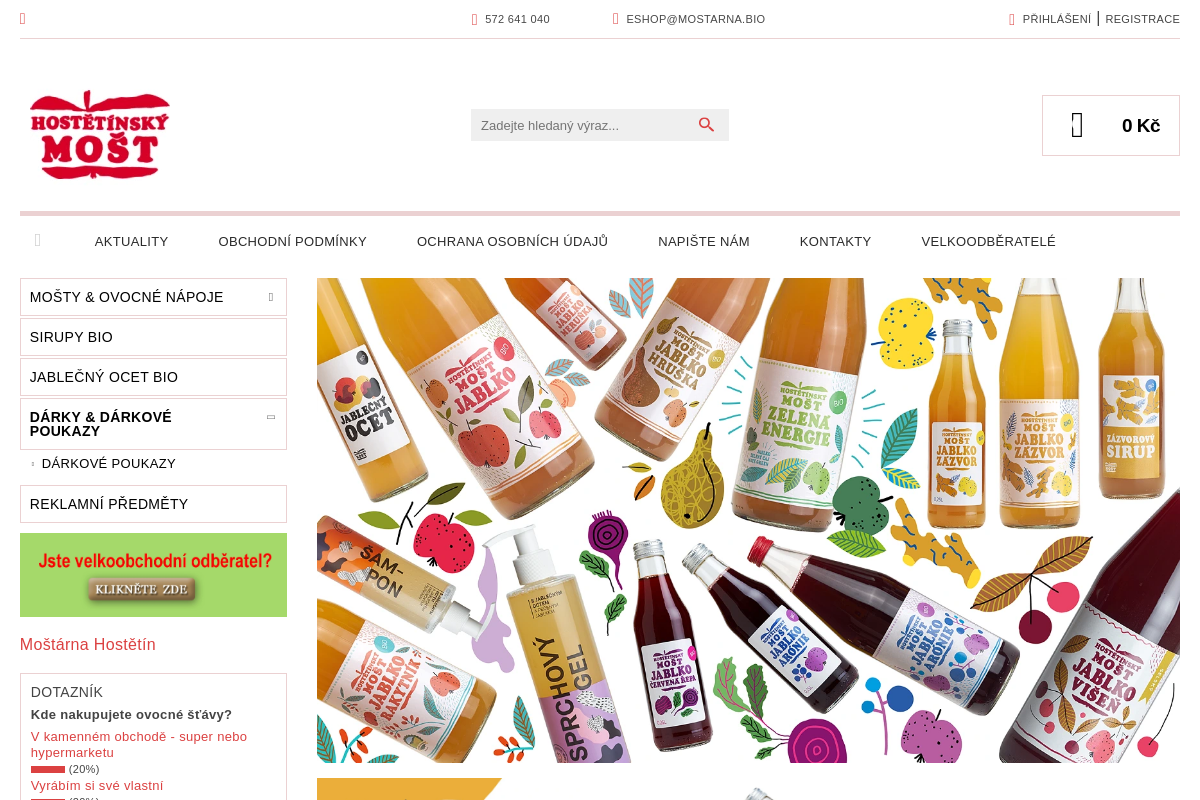Click the Dárky & dárkové poukazy category label
Viewport: 1200px width, 800px height.
[101, 424]
